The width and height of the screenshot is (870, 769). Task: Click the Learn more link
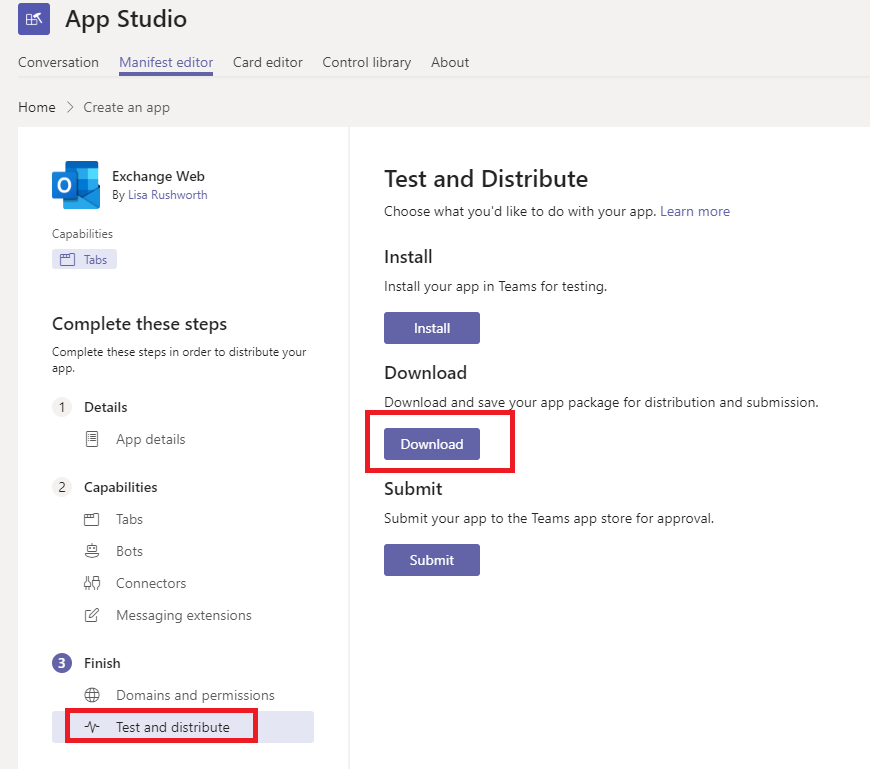pos(695,211)
